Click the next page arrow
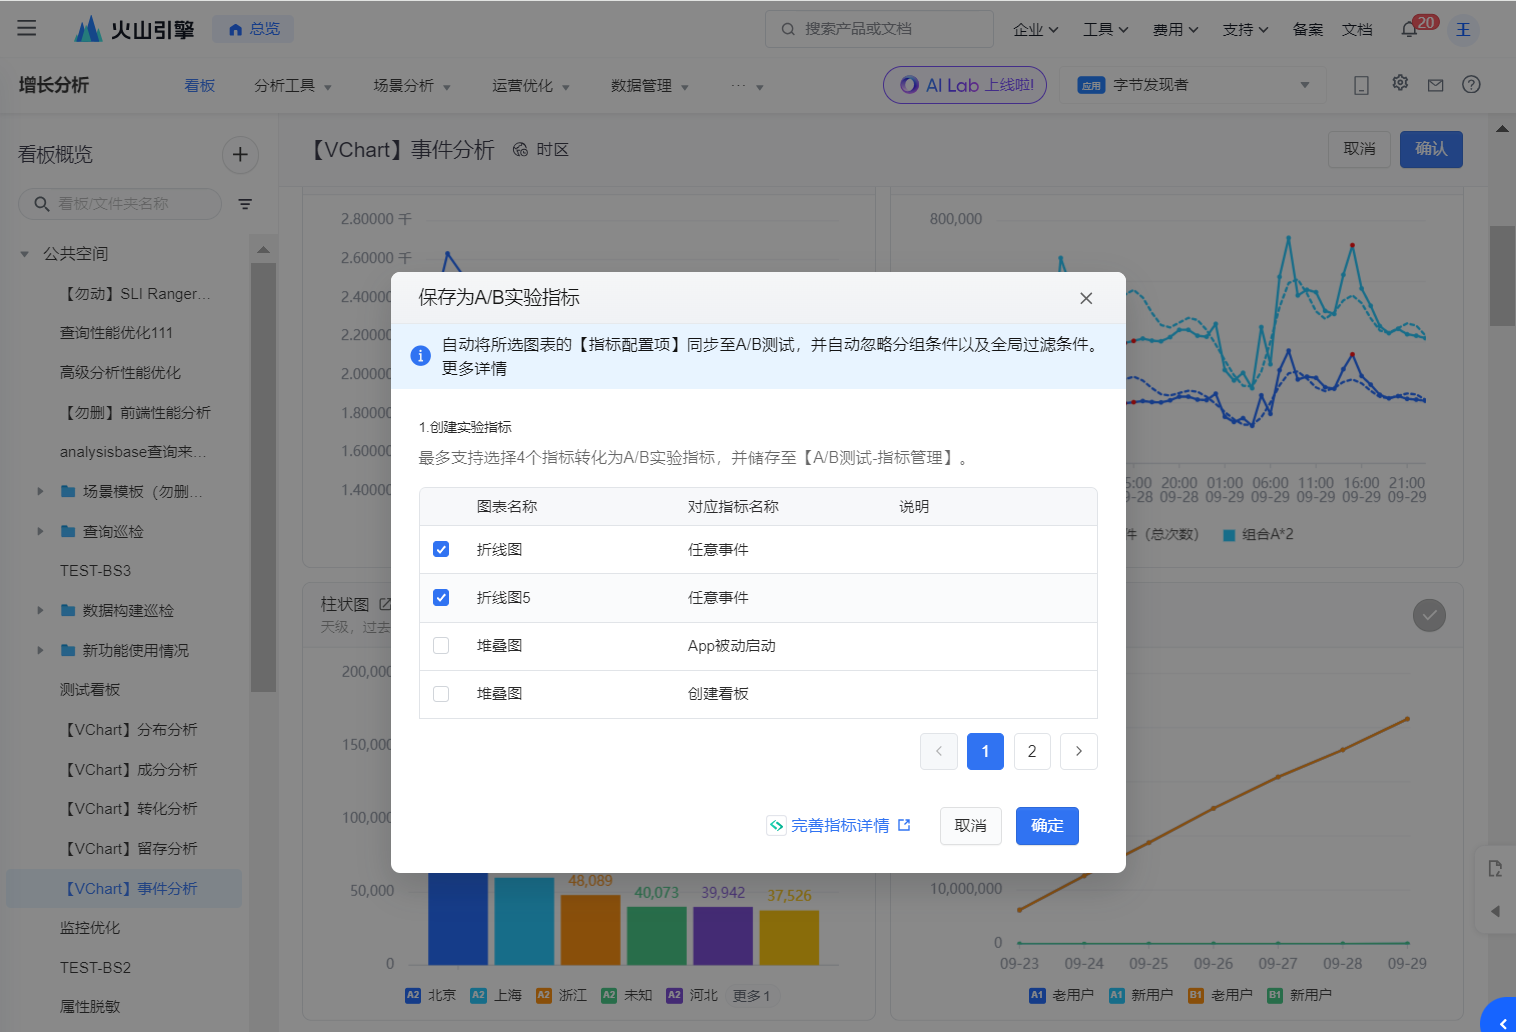Image resolution: width=1516 pixels, height=1032 pixels. 1079,751
